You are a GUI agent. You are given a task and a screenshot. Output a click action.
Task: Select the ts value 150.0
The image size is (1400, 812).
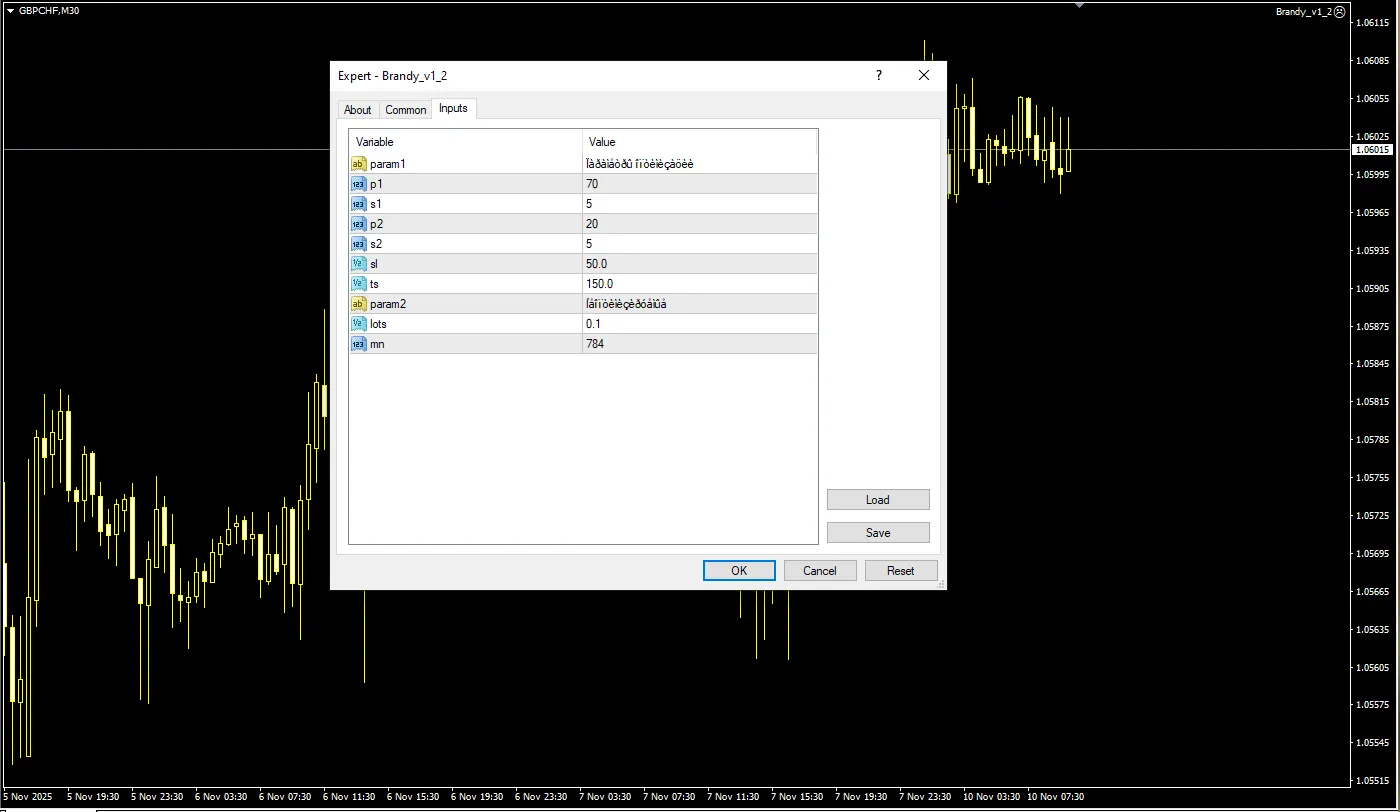(599, 284)
